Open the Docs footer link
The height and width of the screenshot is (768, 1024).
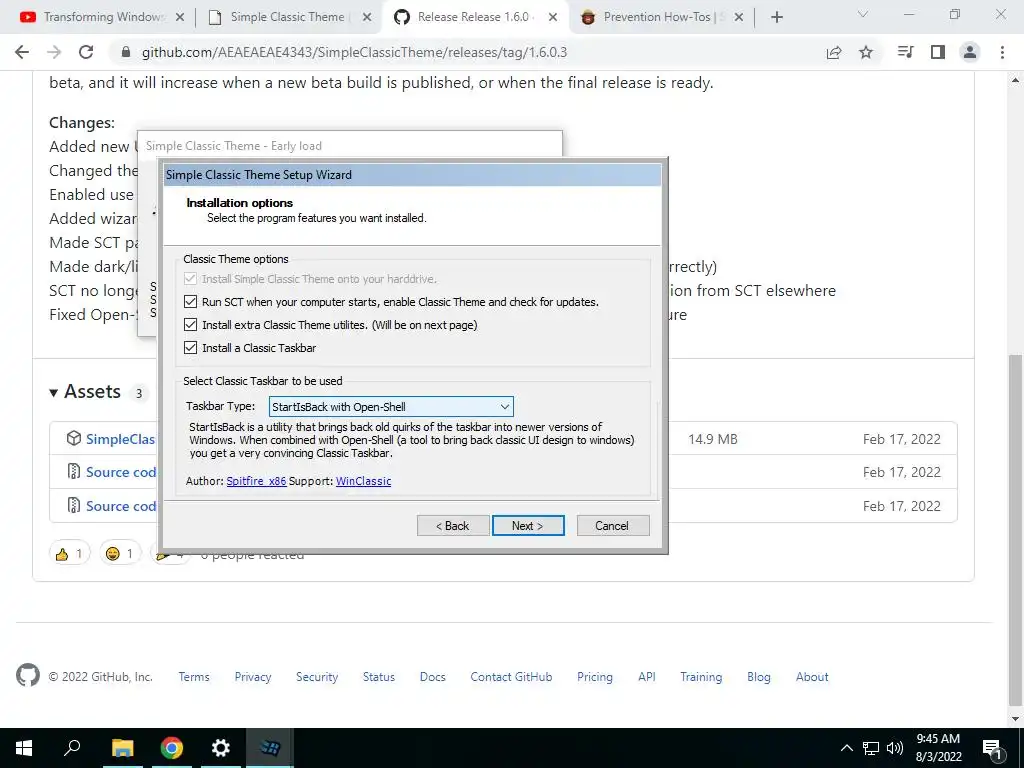pyautogui.click(x=432, y=677)
